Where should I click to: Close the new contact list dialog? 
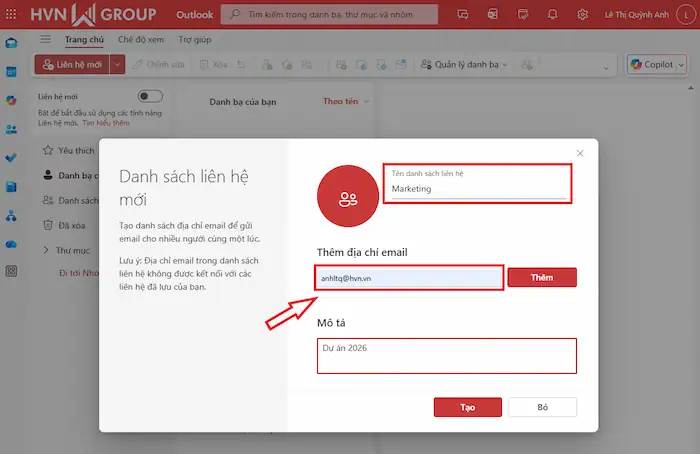pos(580,153)
